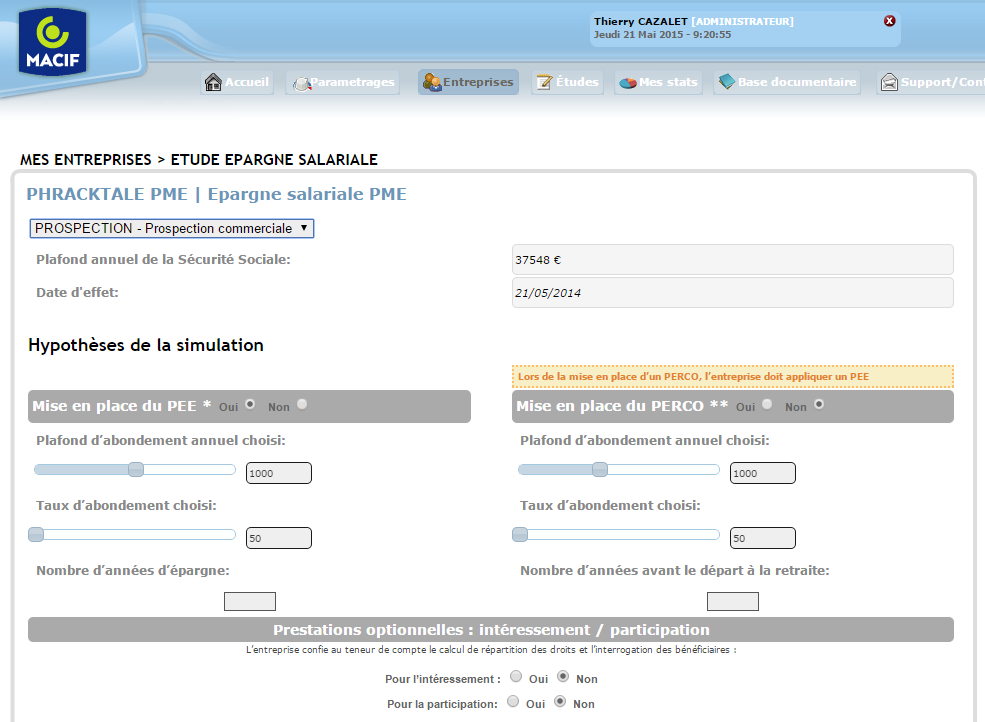This screenshot has width=985, height=722.
Task: Choose 'Oui' for Pour l'intéressement
Action: pos(516,677)
